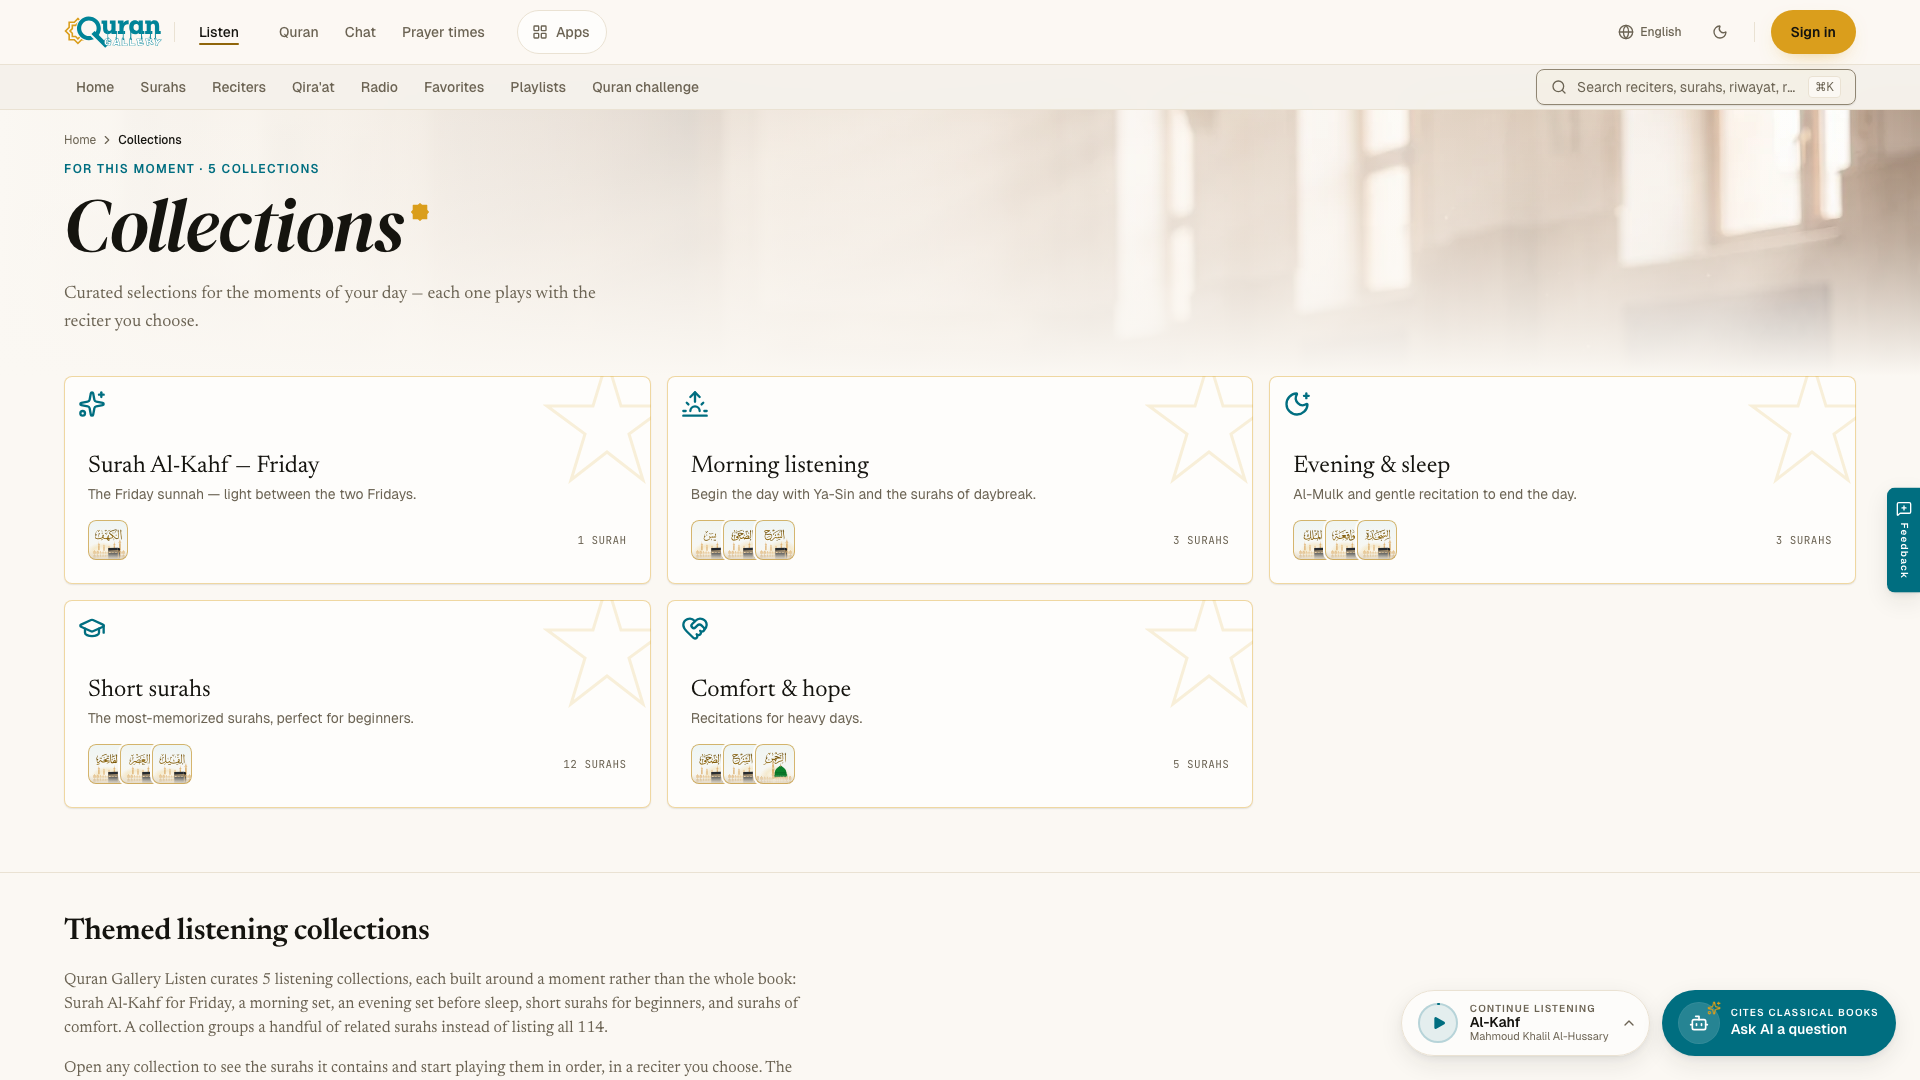Click the globe language icon
Viewport: 1920px width, 1080px height.
[x=1626, y=32]
